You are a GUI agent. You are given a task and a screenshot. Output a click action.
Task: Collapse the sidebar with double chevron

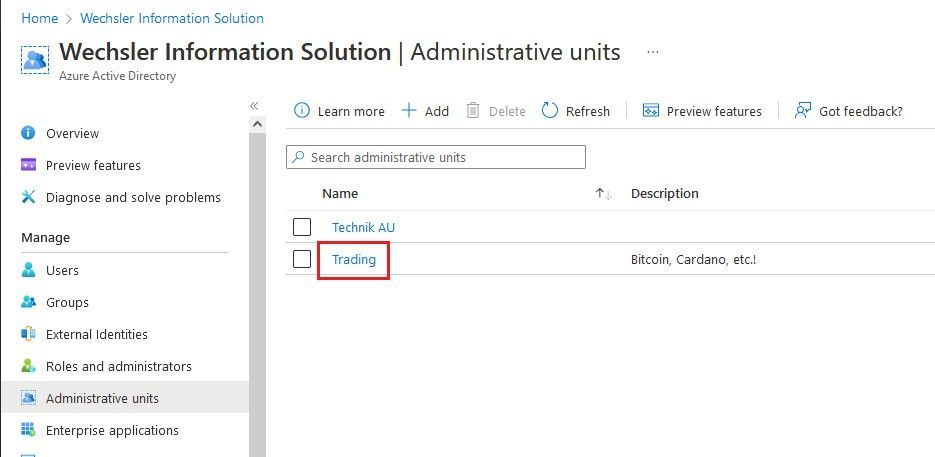pyautogui.click(x=254, y=106)
